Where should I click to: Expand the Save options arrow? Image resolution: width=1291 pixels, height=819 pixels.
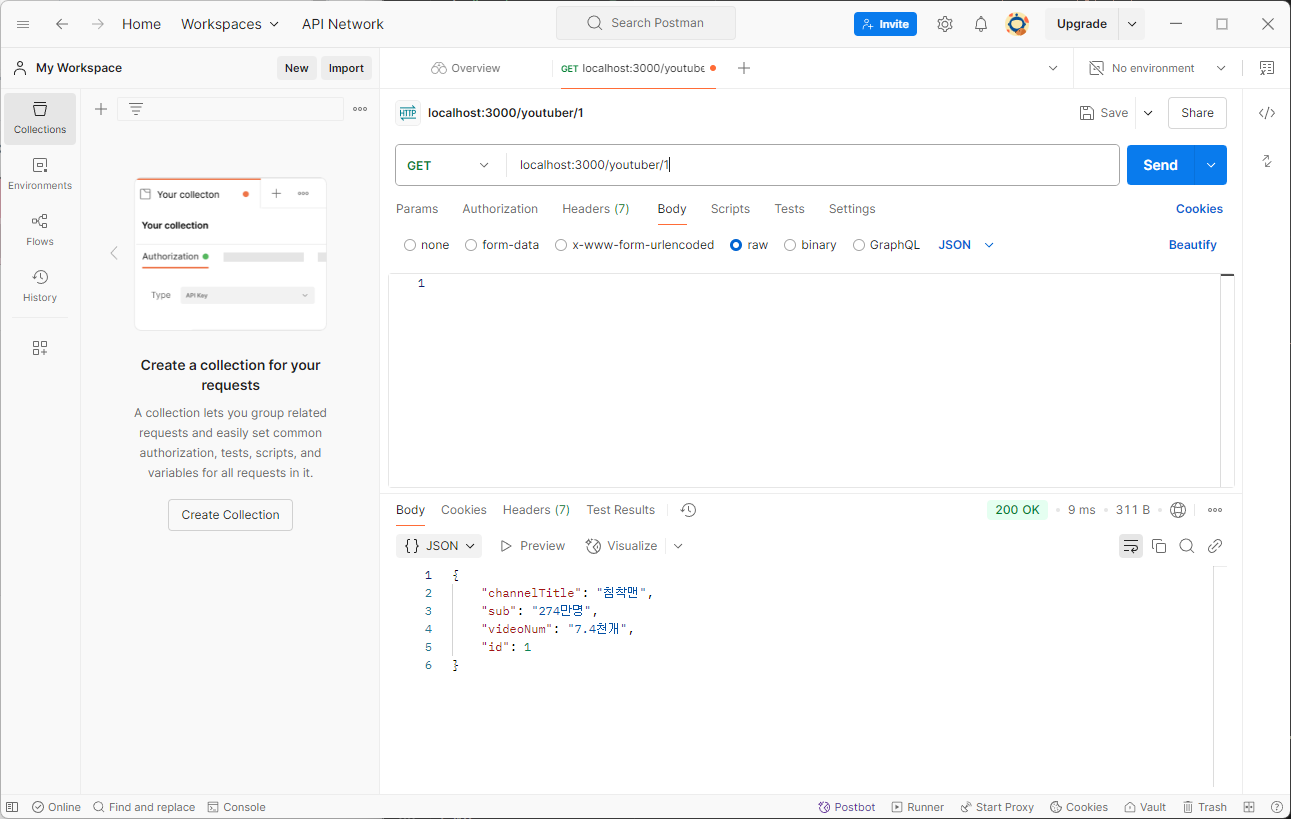pyautogui.click(x=1148, y=113)
